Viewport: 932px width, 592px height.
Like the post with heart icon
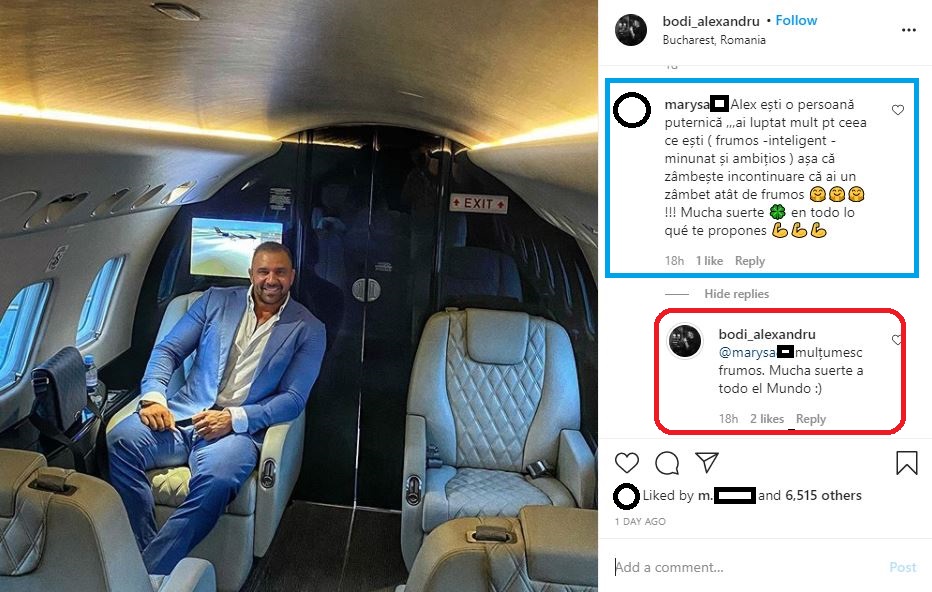[627, 463]
